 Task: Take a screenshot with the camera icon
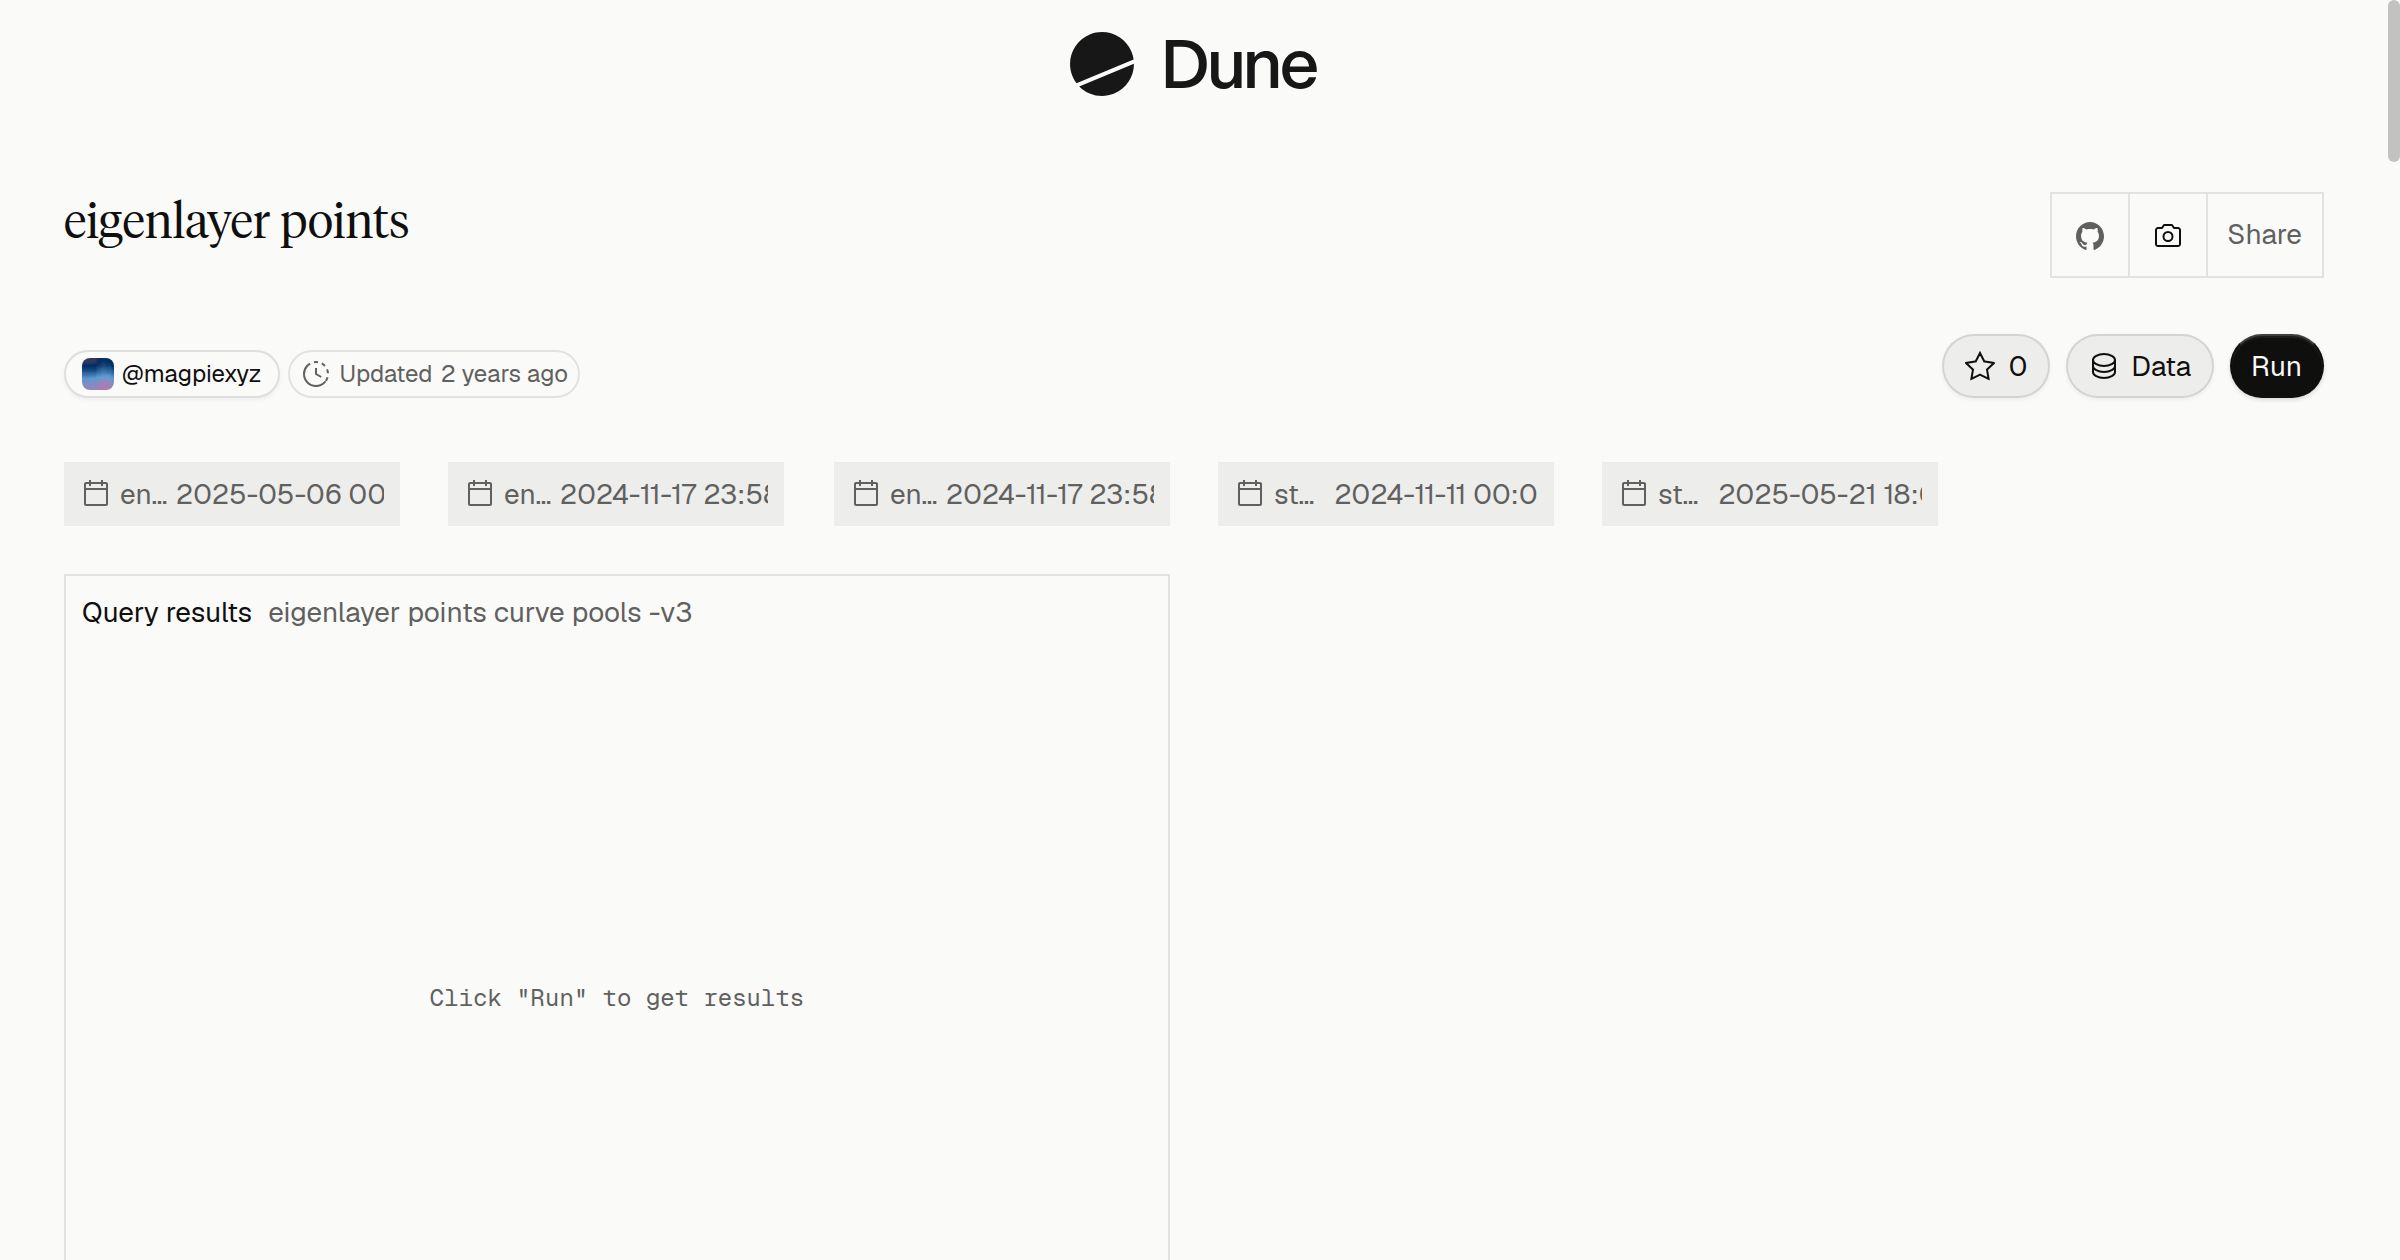[x=2168, y=235]
